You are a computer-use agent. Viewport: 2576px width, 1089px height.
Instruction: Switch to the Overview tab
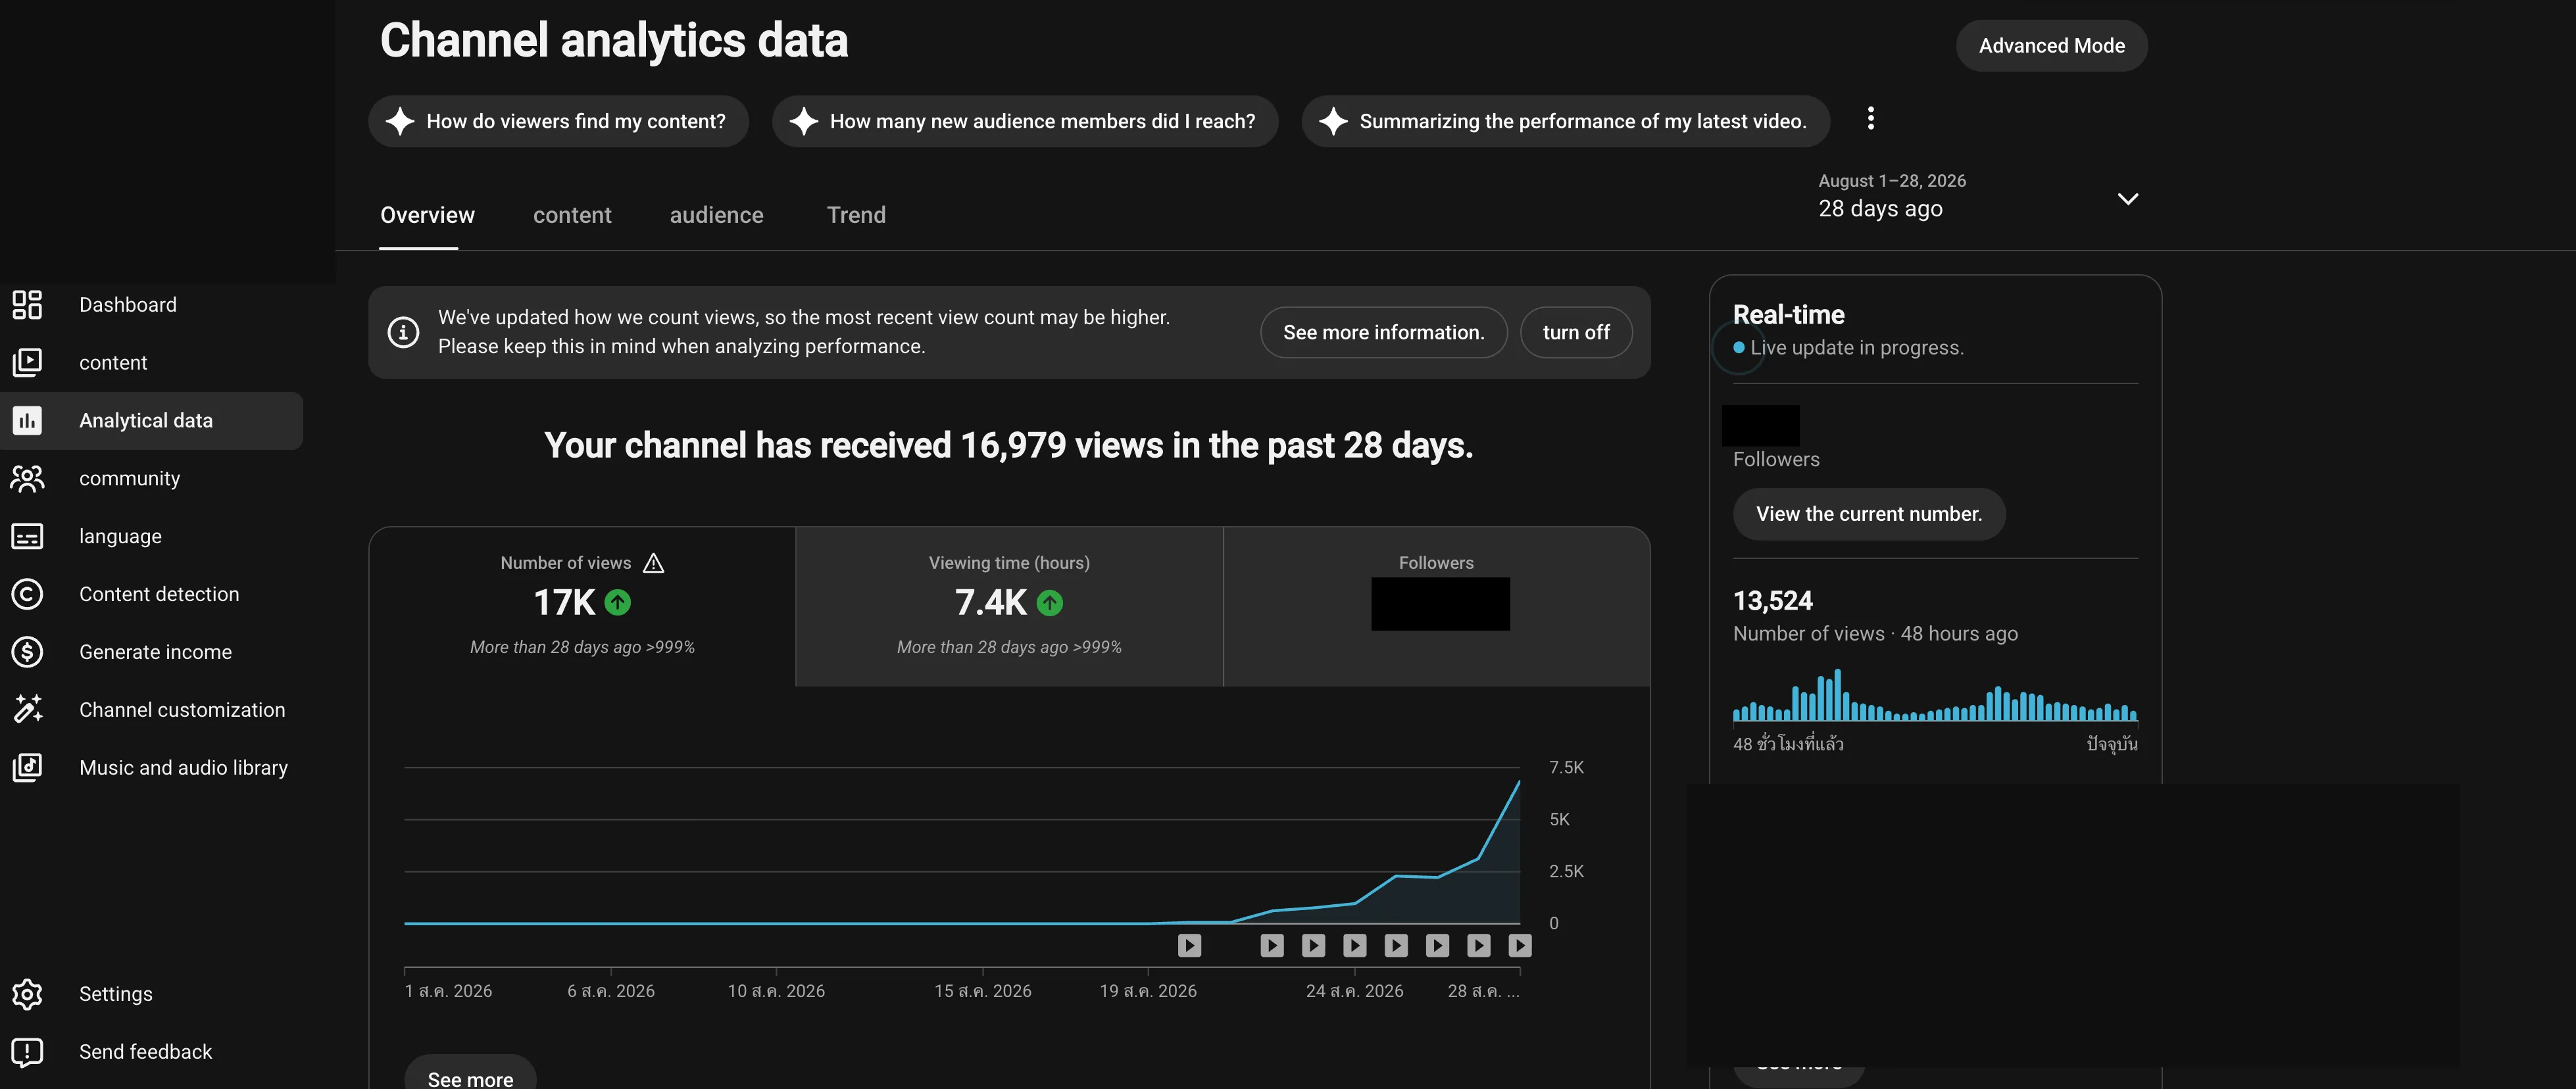click(x=427, y=216)
